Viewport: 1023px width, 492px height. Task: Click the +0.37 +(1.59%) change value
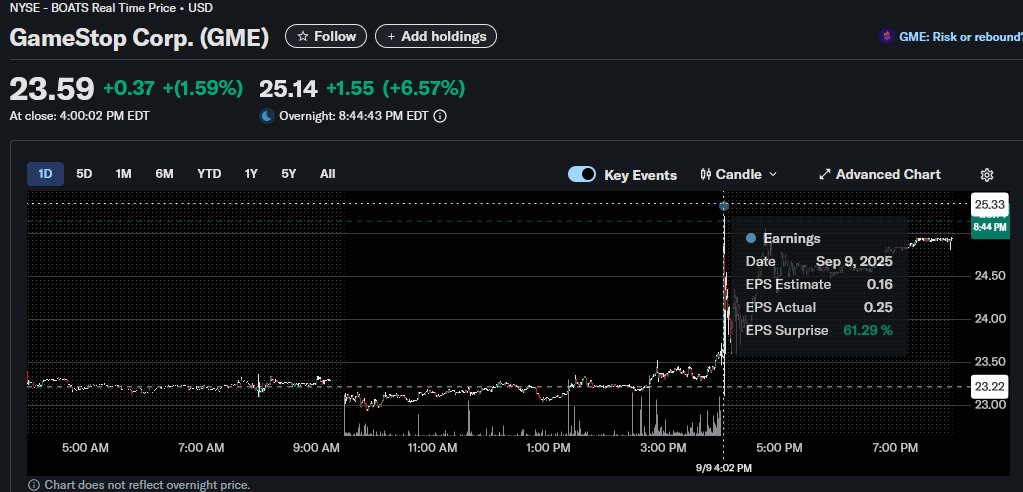click(x=173, y=88)
